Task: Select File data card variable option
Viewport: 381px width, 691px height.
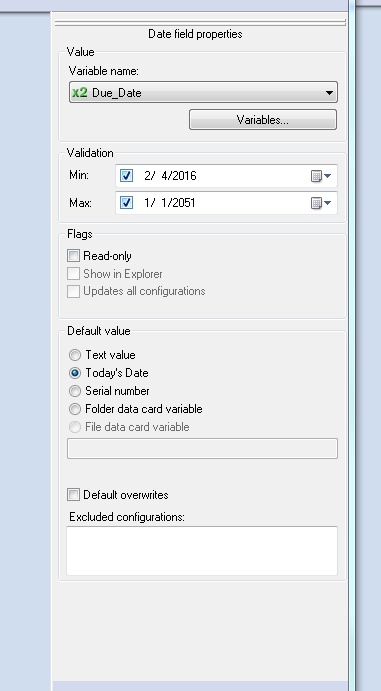Action: pos(75,427)
